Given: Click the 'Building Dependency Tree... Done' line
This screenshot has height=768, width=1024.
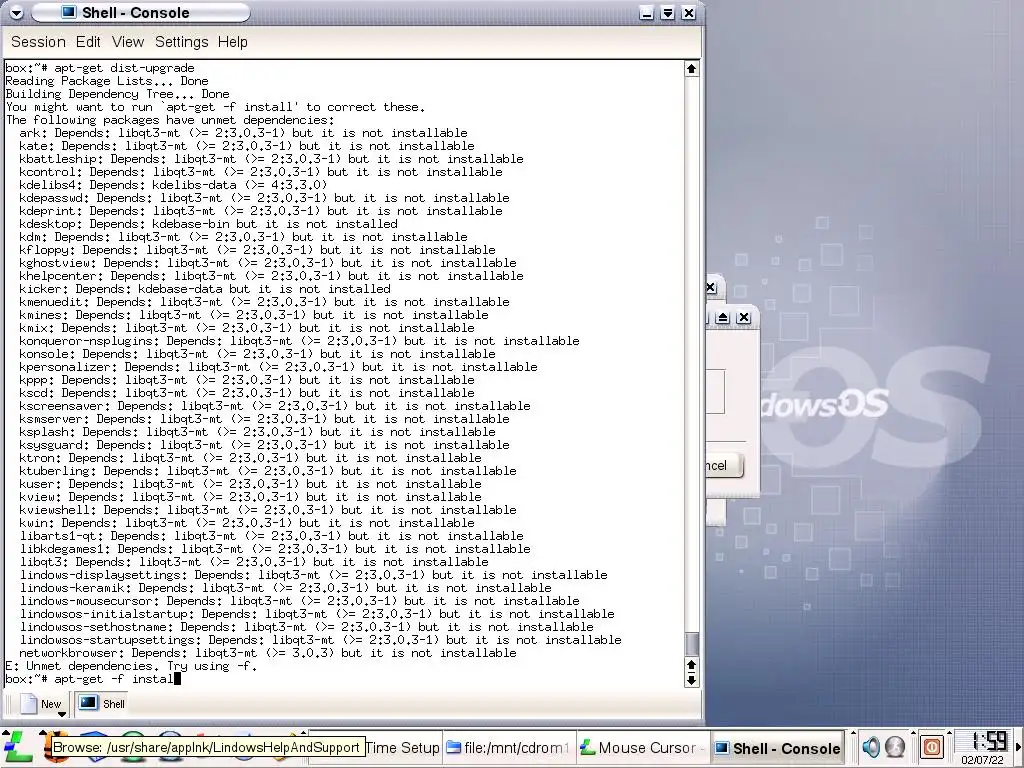Looking at the screenshot, I should coord(118,94).
